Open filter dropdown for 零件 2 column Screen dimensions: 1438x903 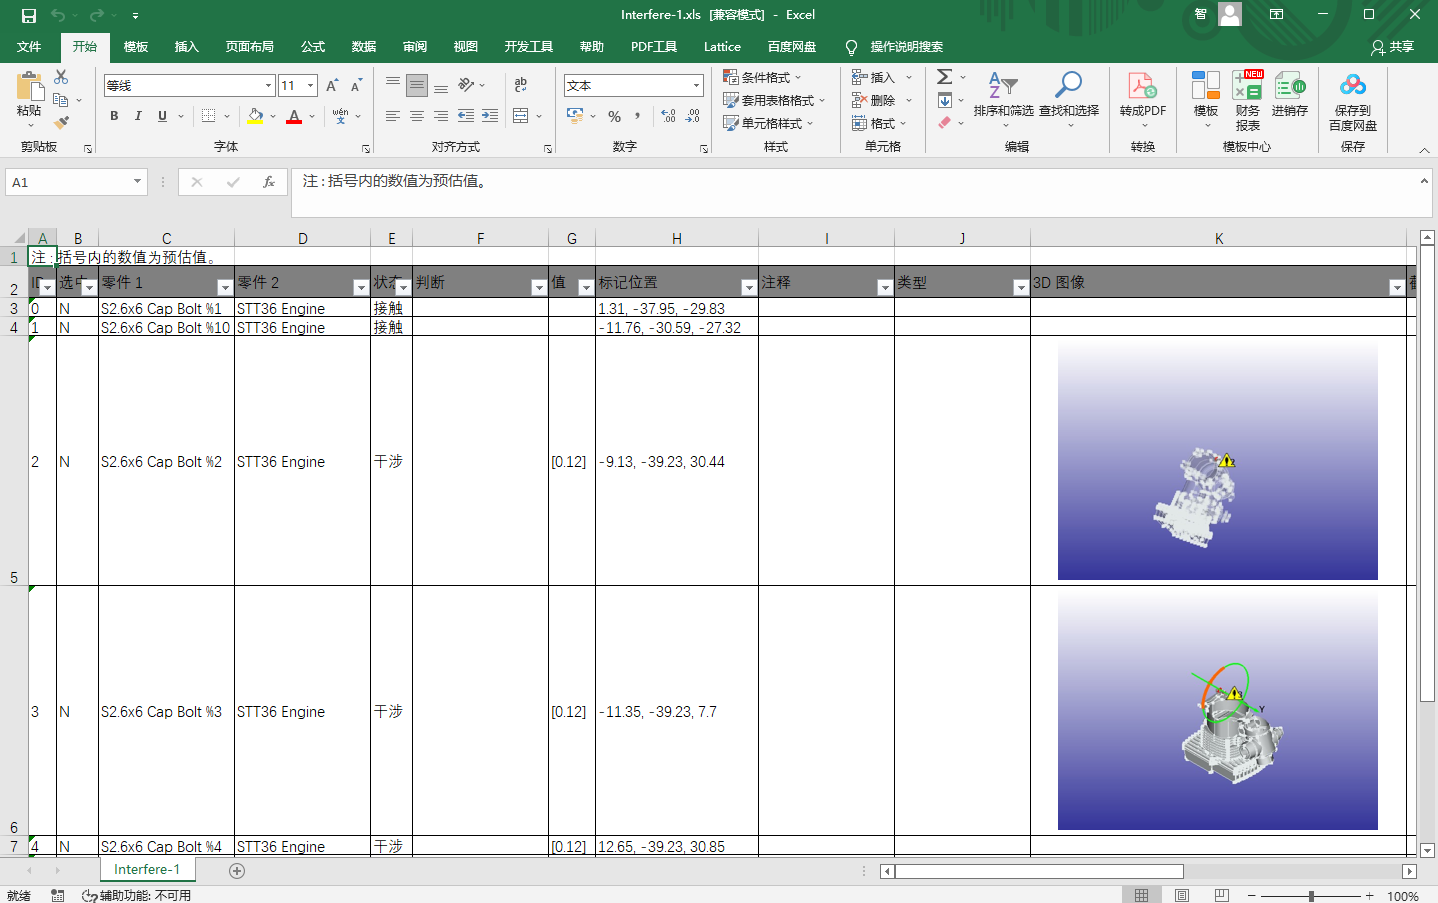coord(361,288)
